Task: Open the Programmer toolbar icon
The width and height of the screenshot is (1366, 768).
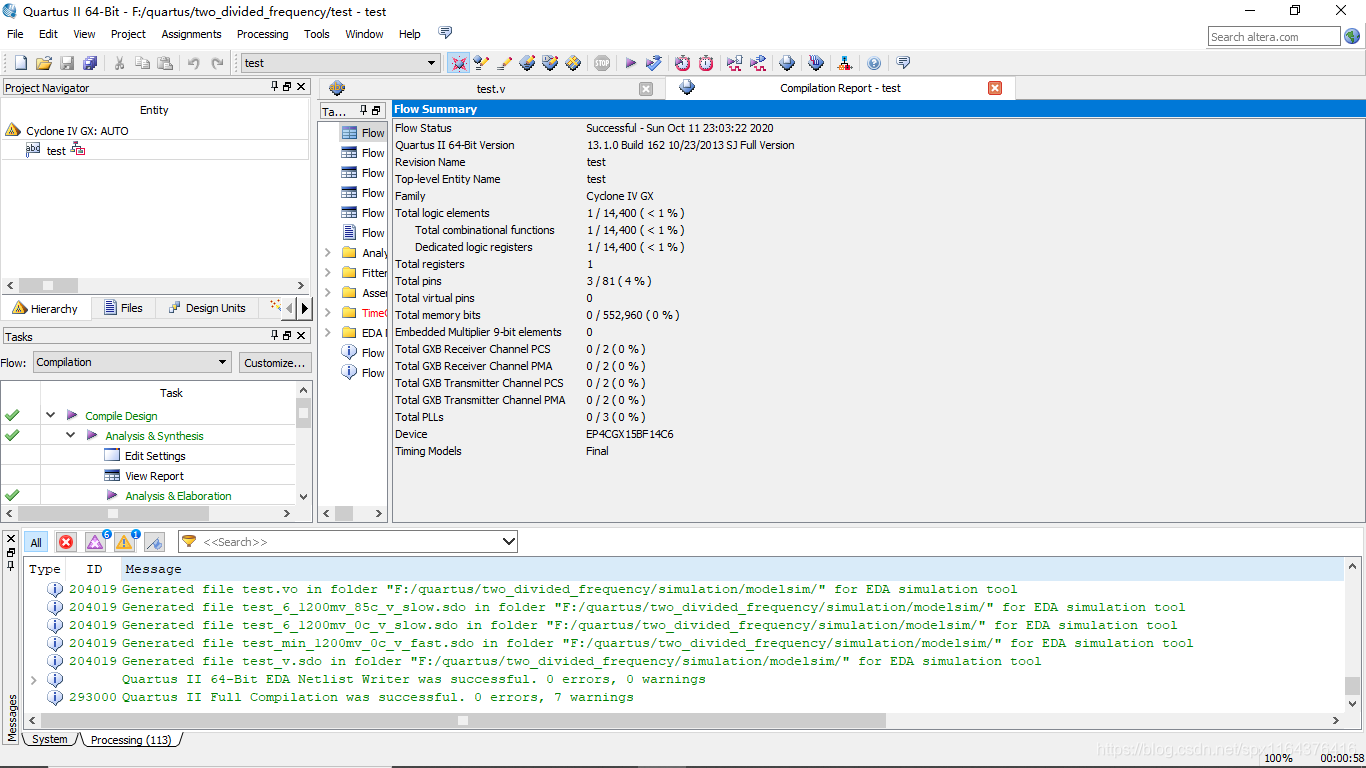Action: point(816,63)
